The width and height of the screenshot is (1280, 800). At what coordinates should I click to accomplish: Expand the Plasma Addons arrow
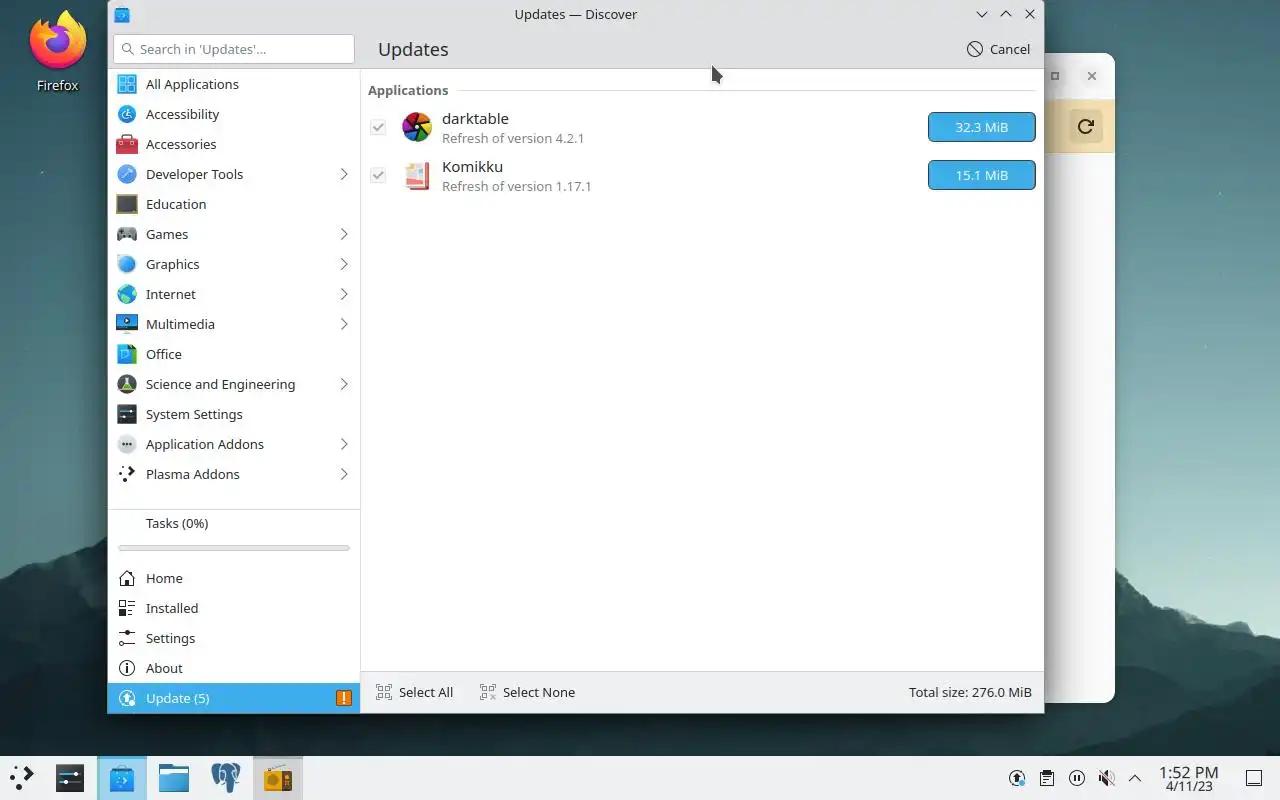pyautogui.click(x=343, y=474)
